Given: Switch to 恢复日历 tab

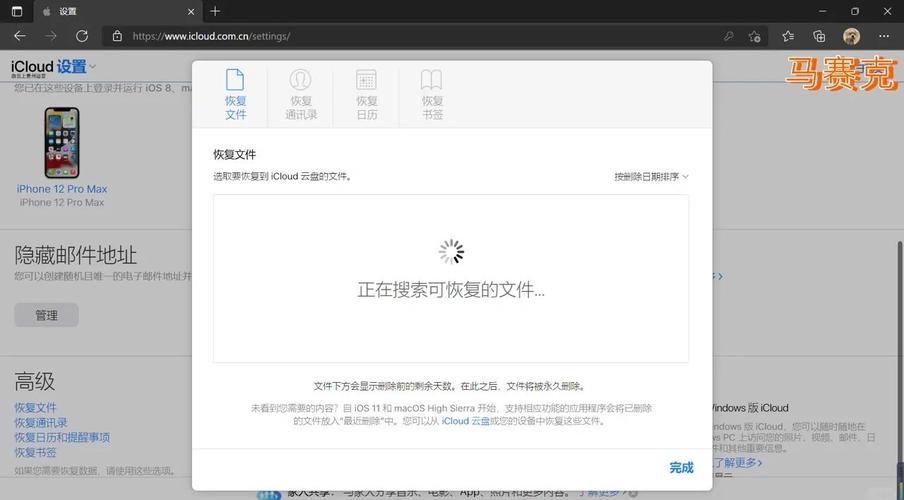Looking at the screenshot, I should pyautogui.click(x=367, y=94).
